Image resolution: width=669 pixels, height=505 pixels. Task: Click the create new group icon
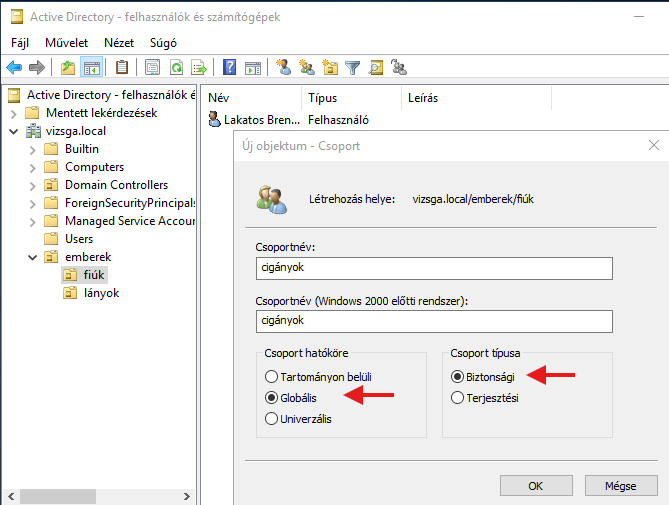coord(307,68)
